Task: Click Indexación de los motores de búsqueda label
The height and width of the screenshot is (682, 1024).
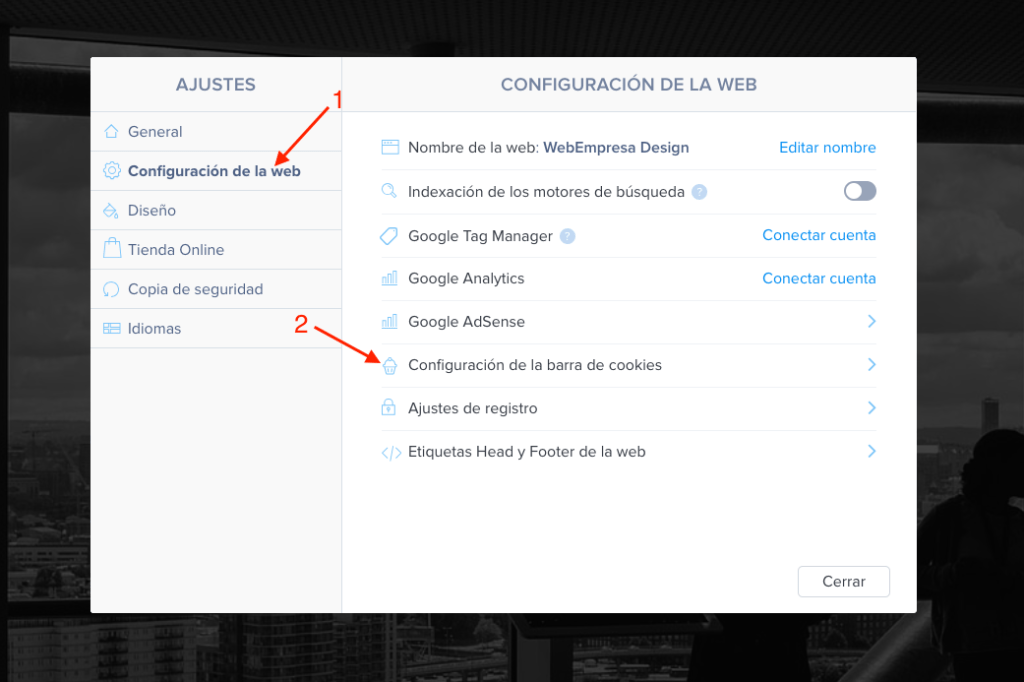Action: pyautogui.click(x=546, y=192)
